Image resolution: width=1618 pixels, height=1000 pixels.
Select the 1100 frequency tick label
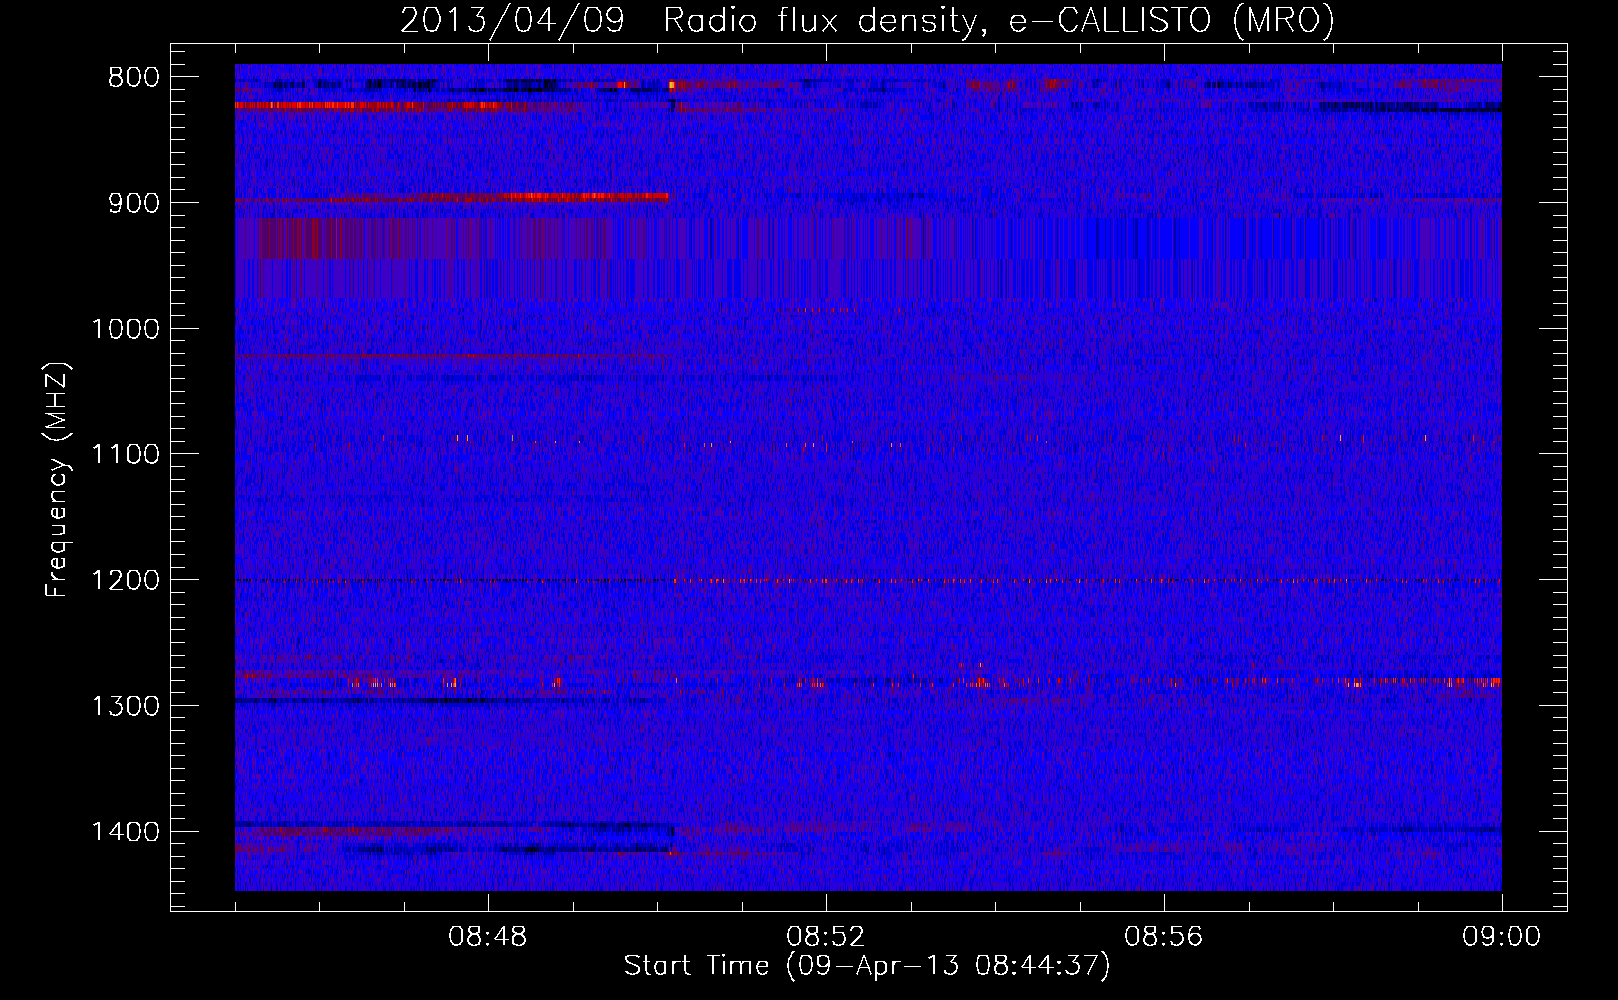click(126, 455)
